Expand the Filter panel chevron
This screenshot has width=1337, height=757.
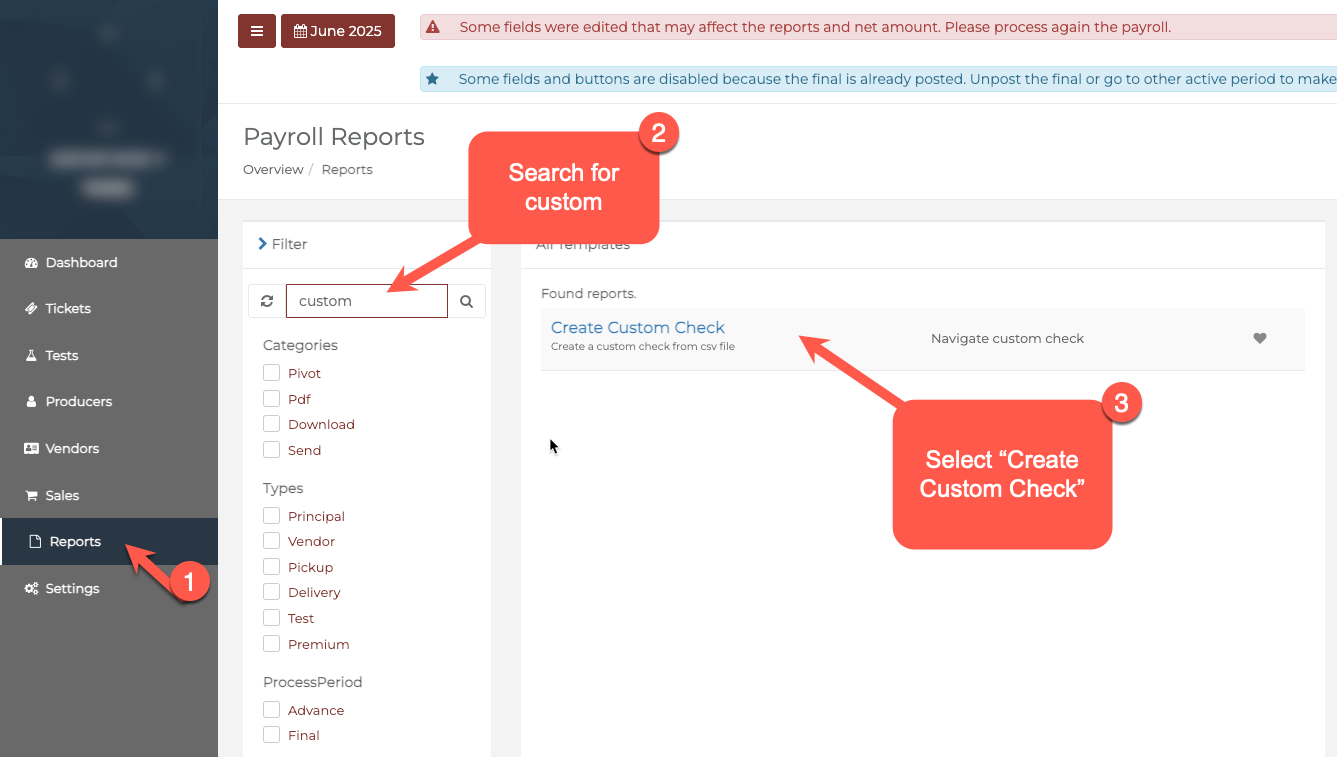263,244
